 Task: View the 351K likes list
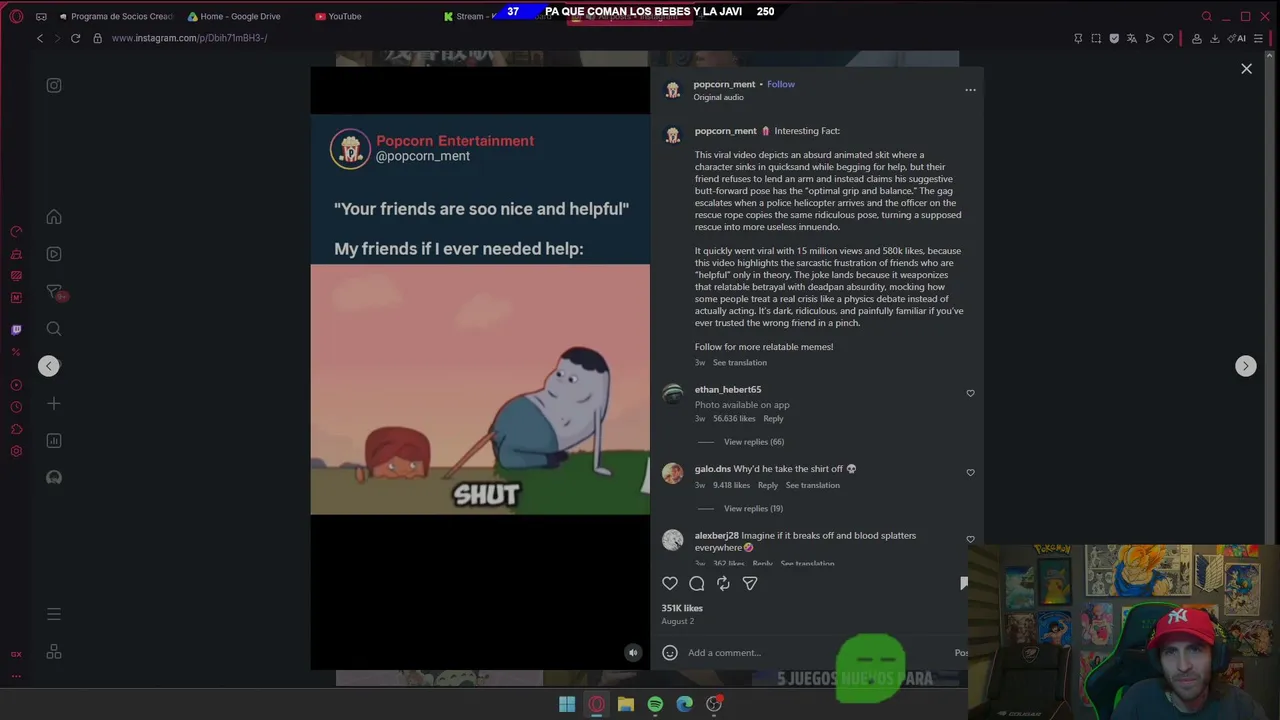pyautogui.click(x=682, y=608)
